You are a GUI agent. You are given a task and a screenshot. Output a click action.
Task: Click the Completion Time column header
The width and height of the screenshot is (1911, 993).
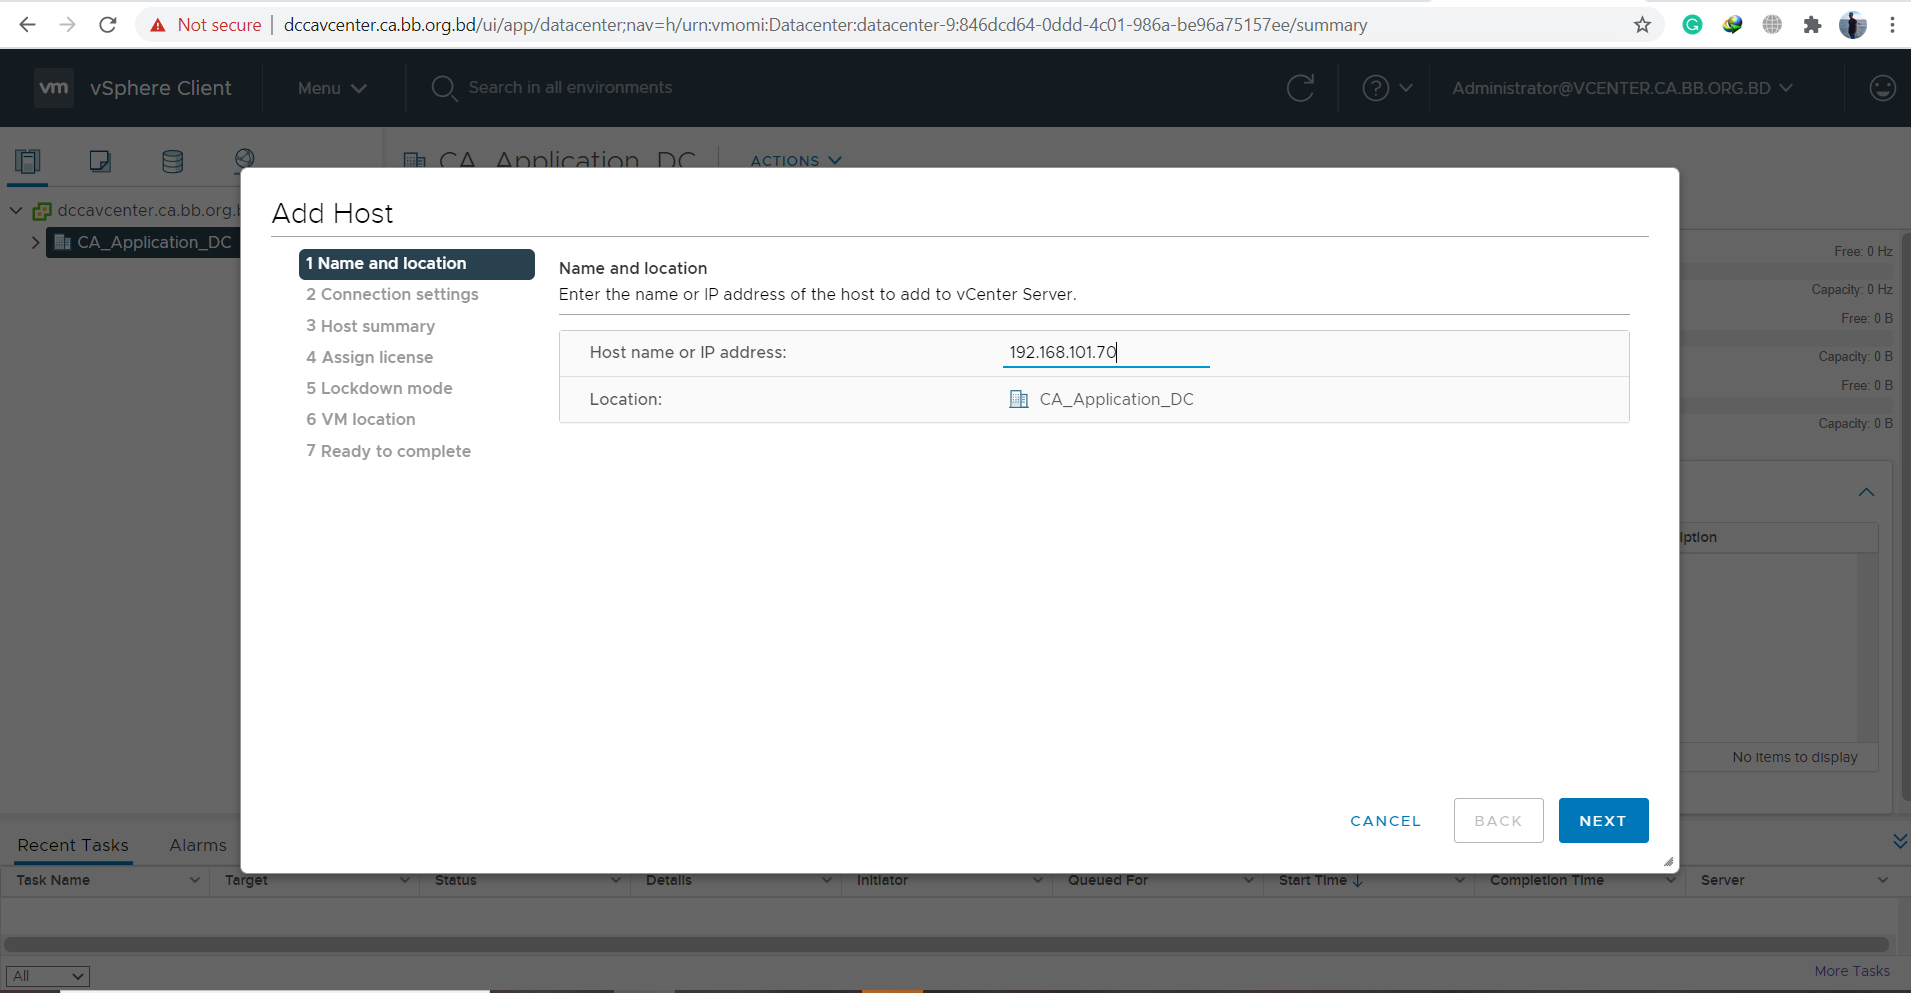click(1546, 880)
